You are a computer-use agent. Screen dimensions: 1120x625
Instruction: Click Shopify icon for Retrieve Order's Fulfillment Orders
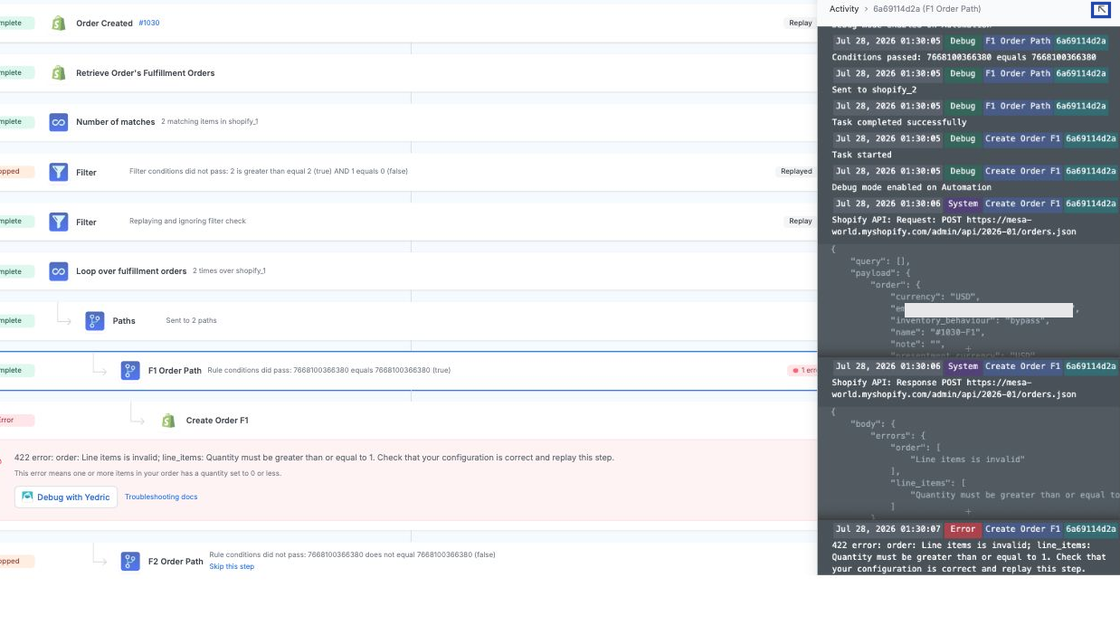(59, 73)
